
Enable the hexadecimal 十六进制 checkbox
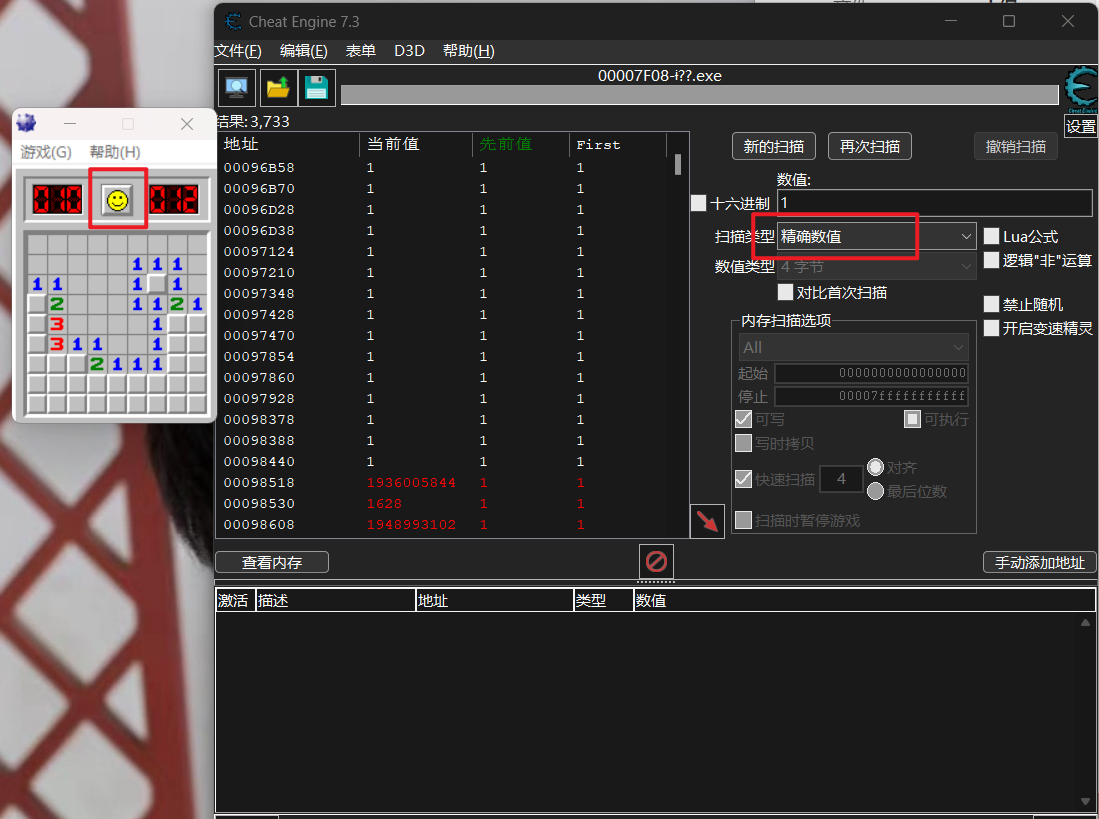coord(698,203)
